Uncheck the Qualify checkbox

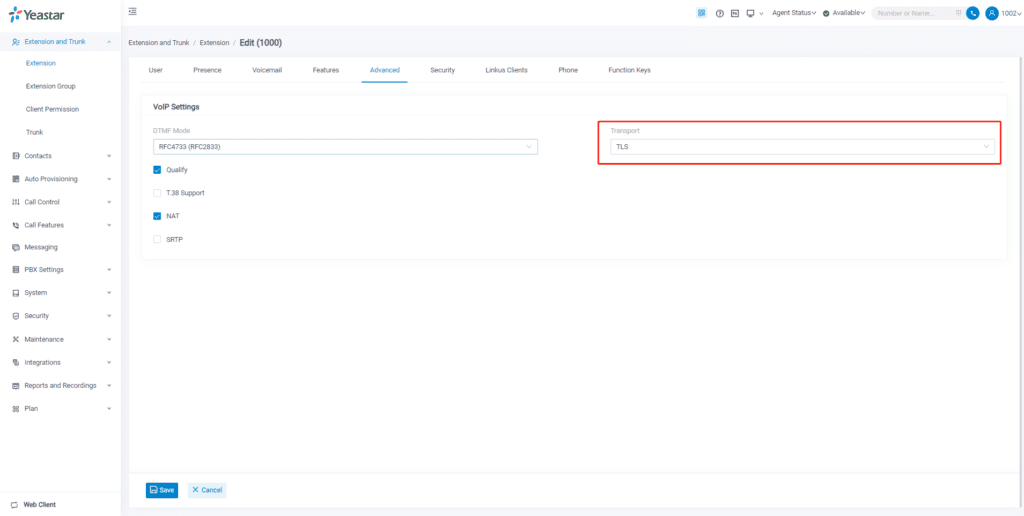(157, 170)
